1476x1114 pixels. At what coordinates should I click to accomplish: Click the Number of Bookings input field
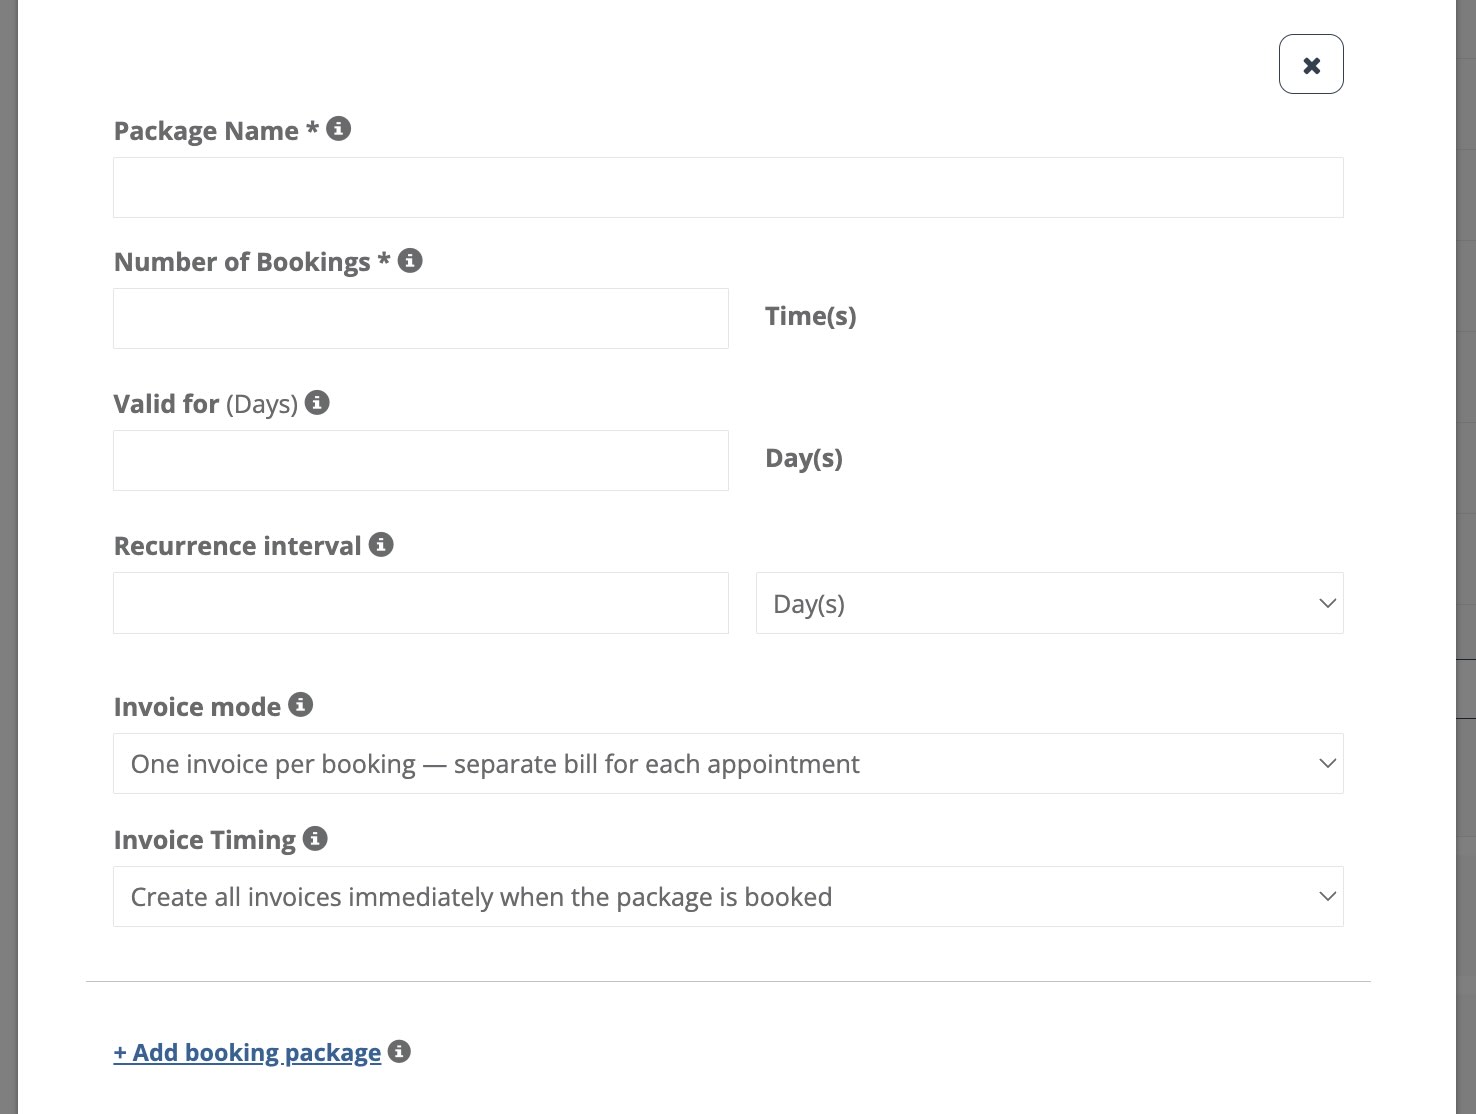(x=421, y=319)
